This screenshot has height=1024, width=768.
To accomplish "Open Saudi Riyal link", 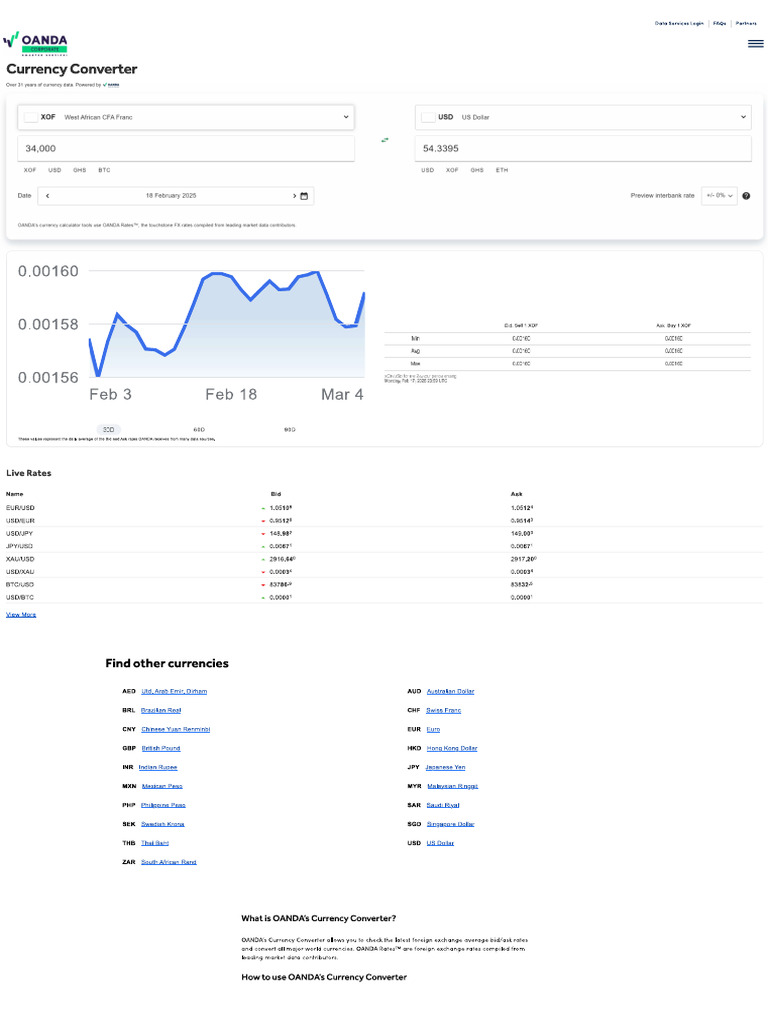I will point(443,805).
